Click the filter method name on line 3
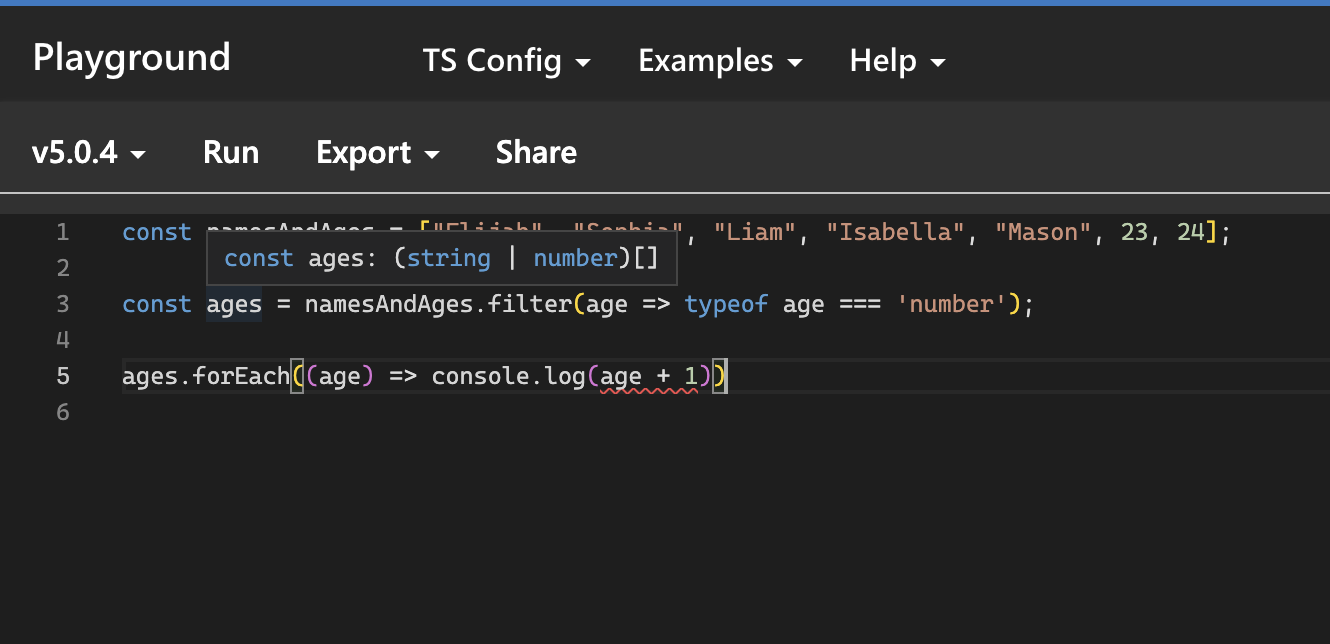The height and width of the screenshot is (644, 1330). [528, 304]
